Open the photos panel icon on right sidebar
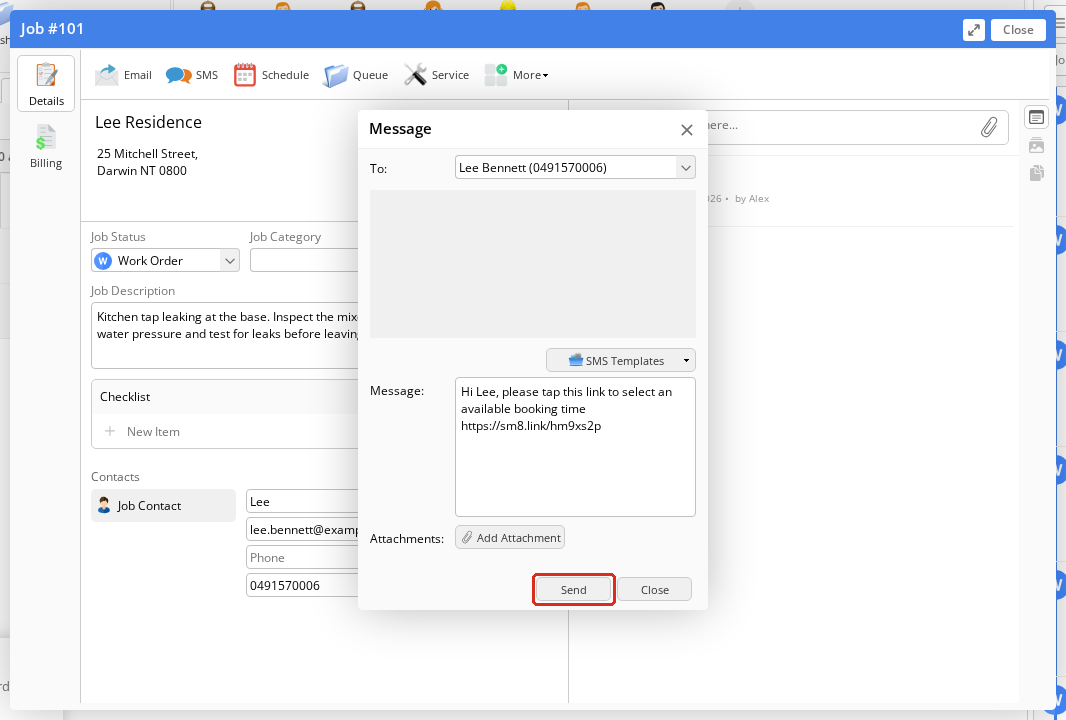Screen dimensions: 1066x720 1036,145
